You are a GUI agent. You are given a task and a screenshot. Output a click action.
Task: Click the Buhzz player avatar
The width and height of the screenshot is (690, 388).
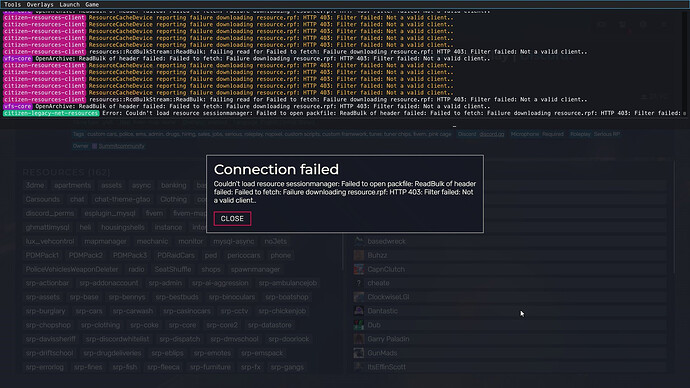point(359,255)
